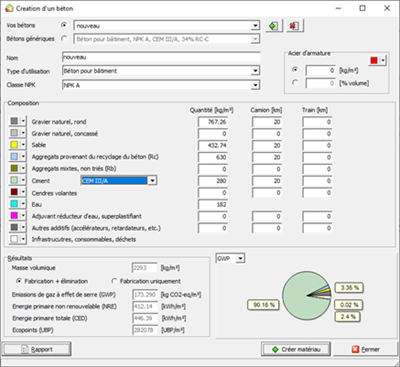This screenshot has height=367, width=400.
Task: Click the 'Créer matériau' button
Action: 296,349
